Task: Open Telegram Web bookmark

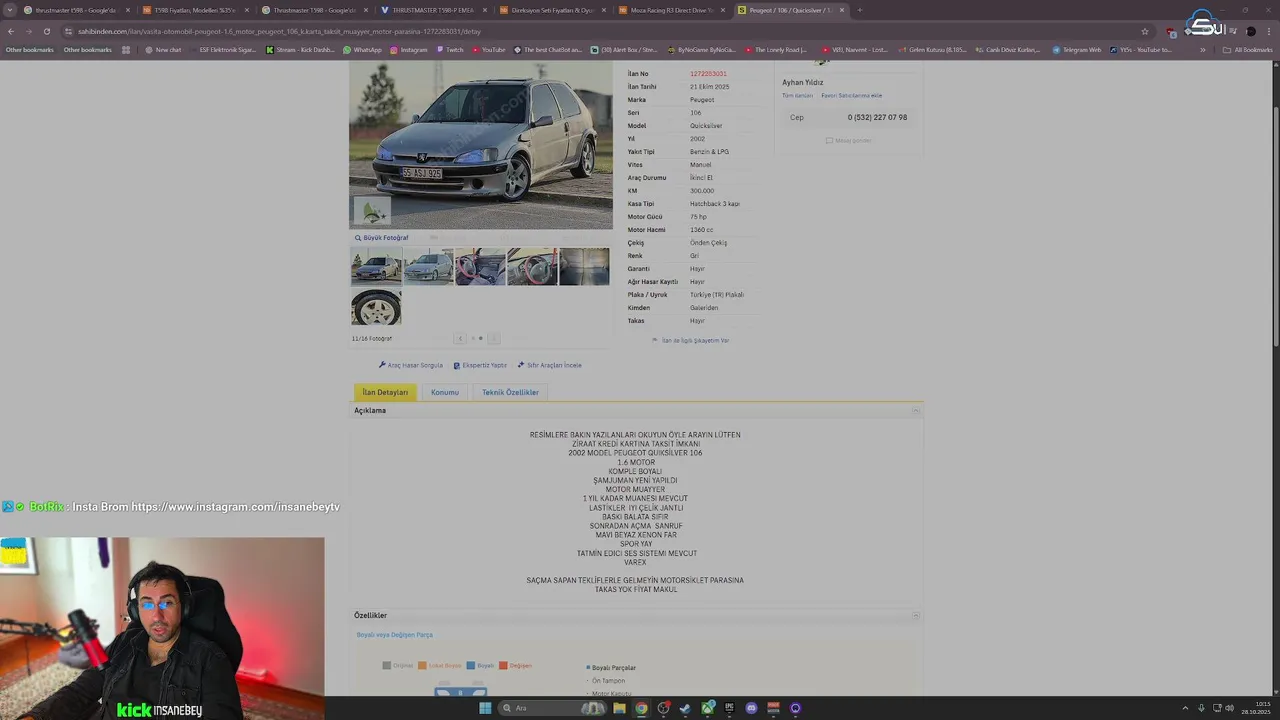Action: (x=1076, y=50)
